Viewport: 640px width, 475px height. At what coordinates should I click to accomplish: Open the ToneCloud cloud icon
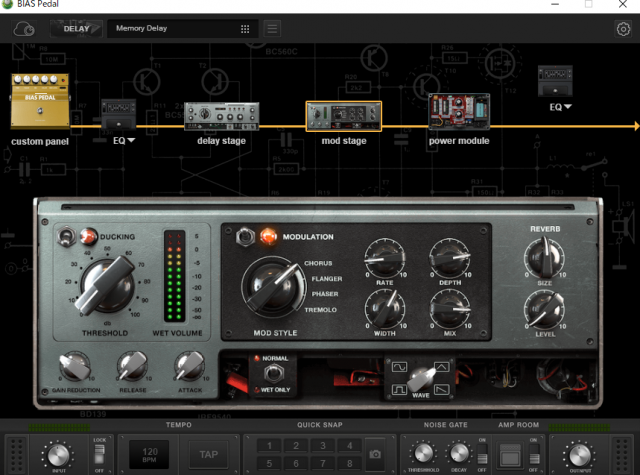24,29
